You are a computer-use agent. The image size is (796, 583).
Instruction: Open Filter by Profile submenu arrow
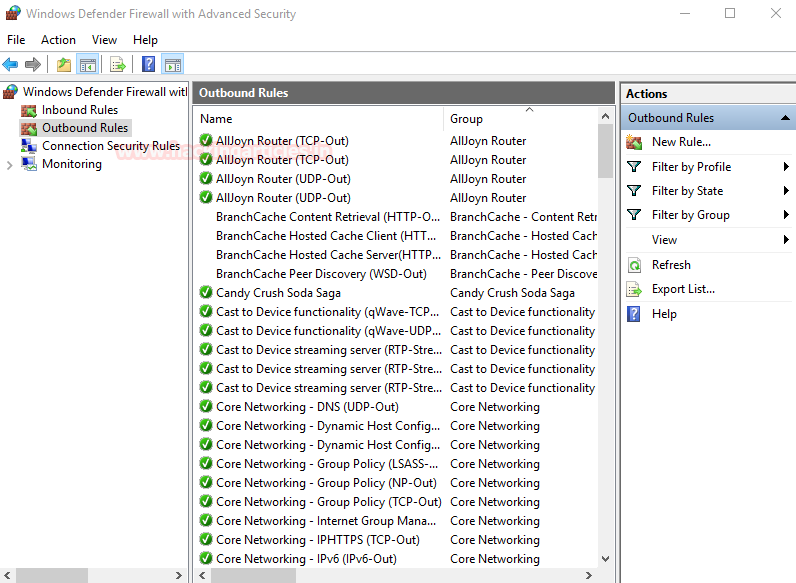[x=786, y=167]
